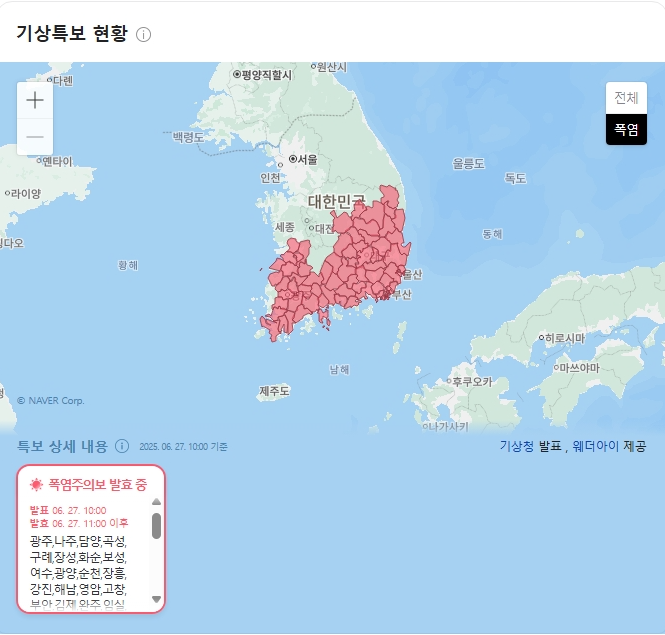
Task: Click the 백령도 label on the map
Action: tap(188, 137)
